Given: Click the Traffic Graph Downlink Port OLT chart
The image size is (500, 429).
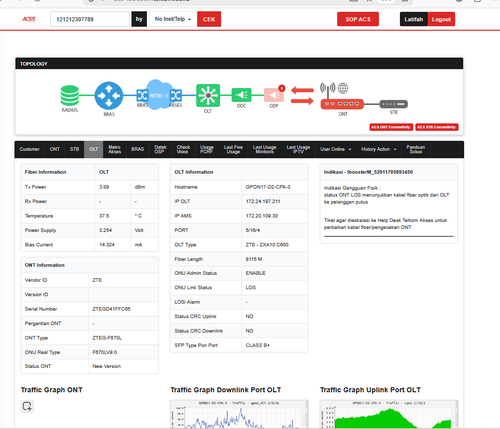Looking at the screenshot, I should (239, 414).
